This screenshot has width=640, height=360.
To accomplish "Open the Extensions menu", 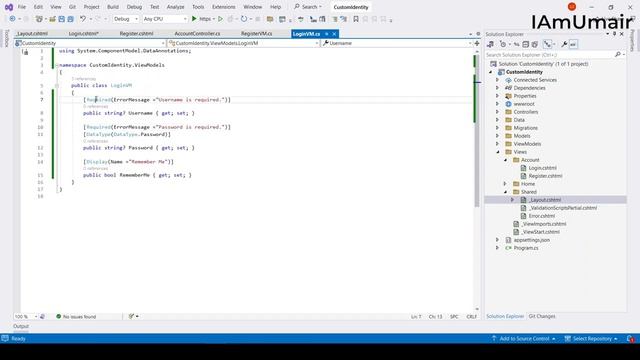I will pos(224,7).
